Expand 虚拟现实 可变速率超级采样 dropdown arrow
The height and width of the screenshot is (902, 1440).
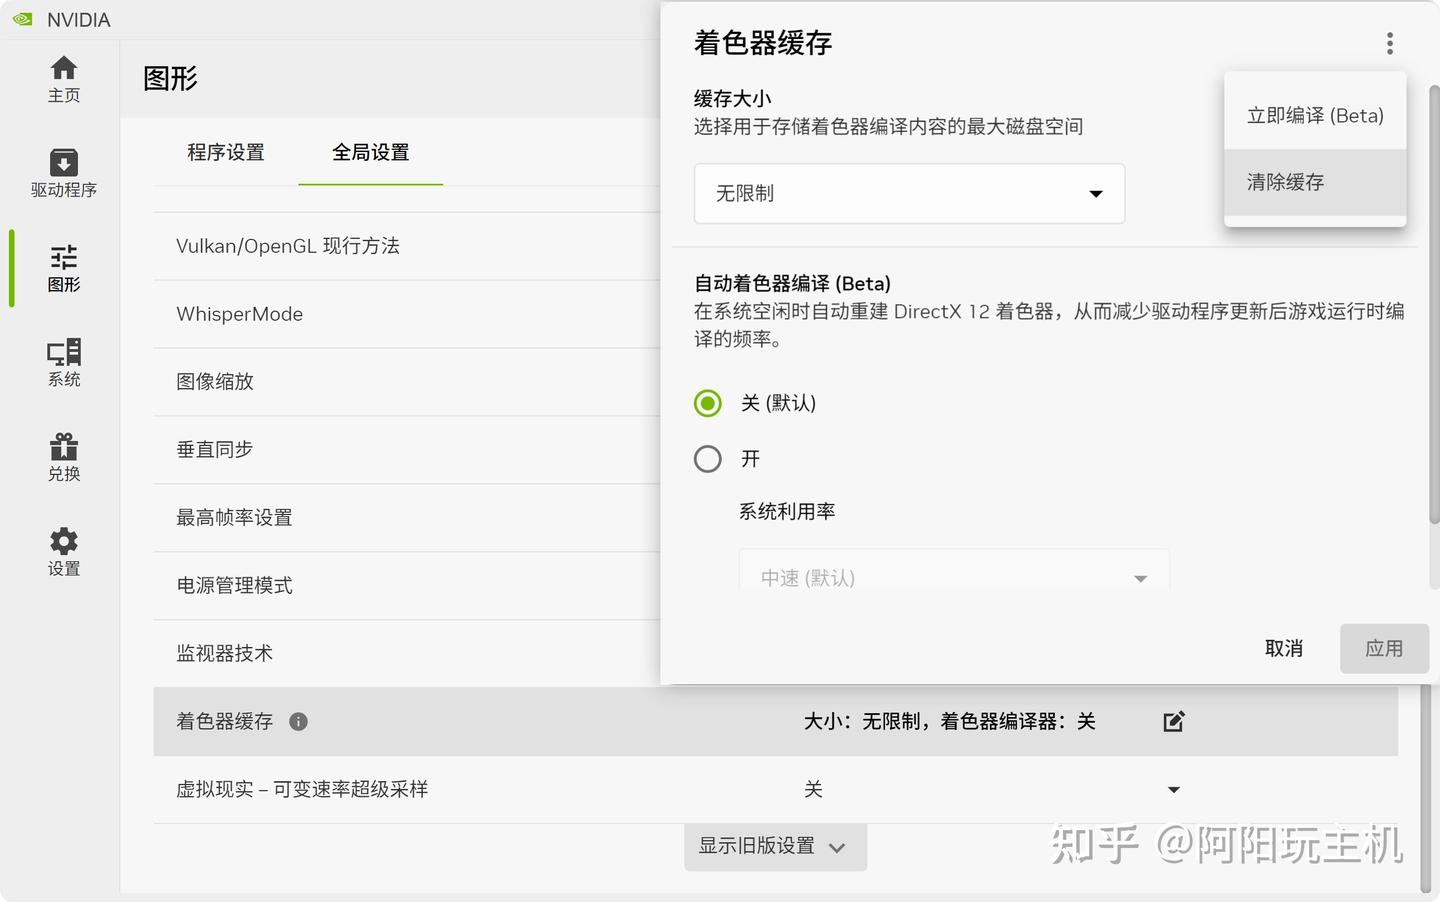click(x=1174, y=790)
